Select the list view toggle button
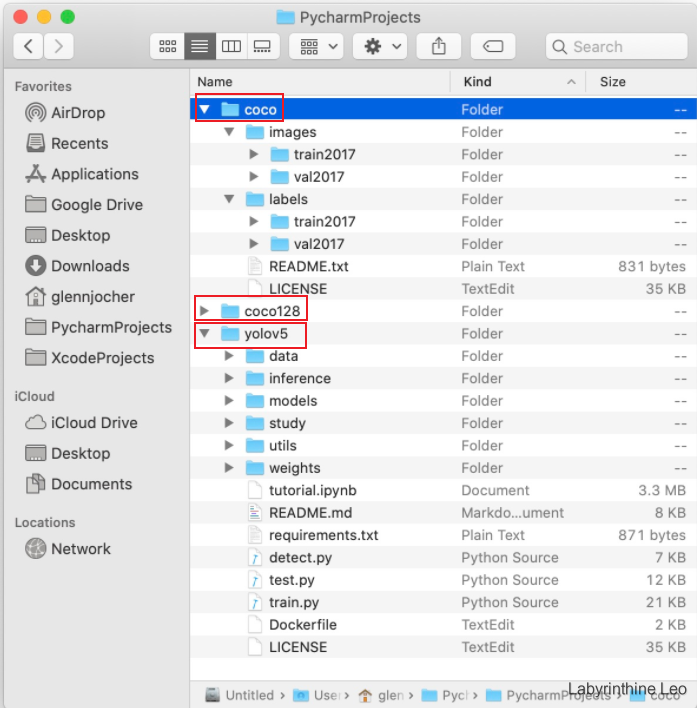Image resolution: width=697 pixels, height=708 pixels. (x=199, y=46)
